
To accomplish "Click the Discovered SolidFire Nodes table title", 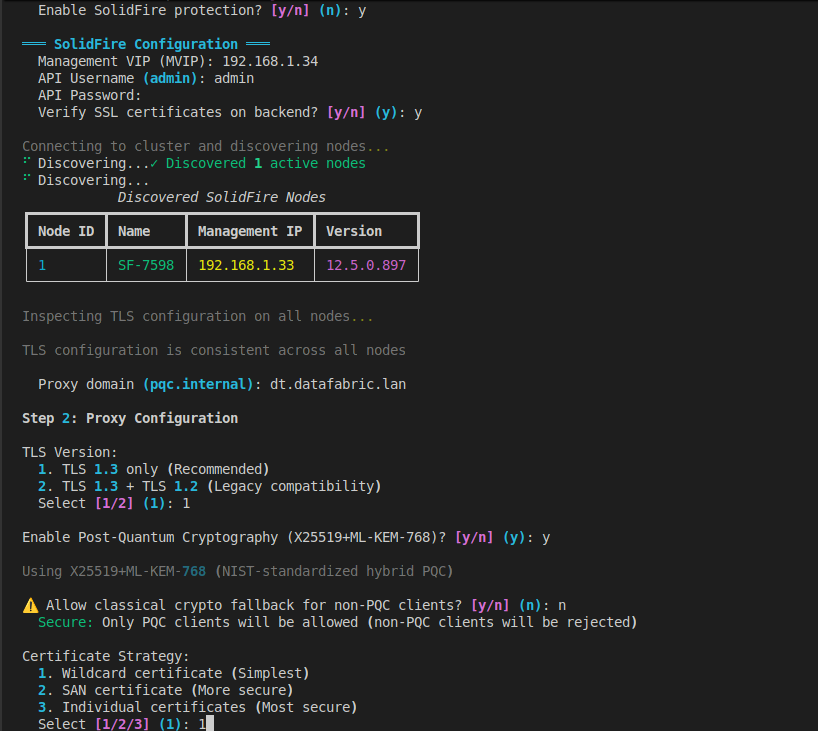I will pos(221,197).
